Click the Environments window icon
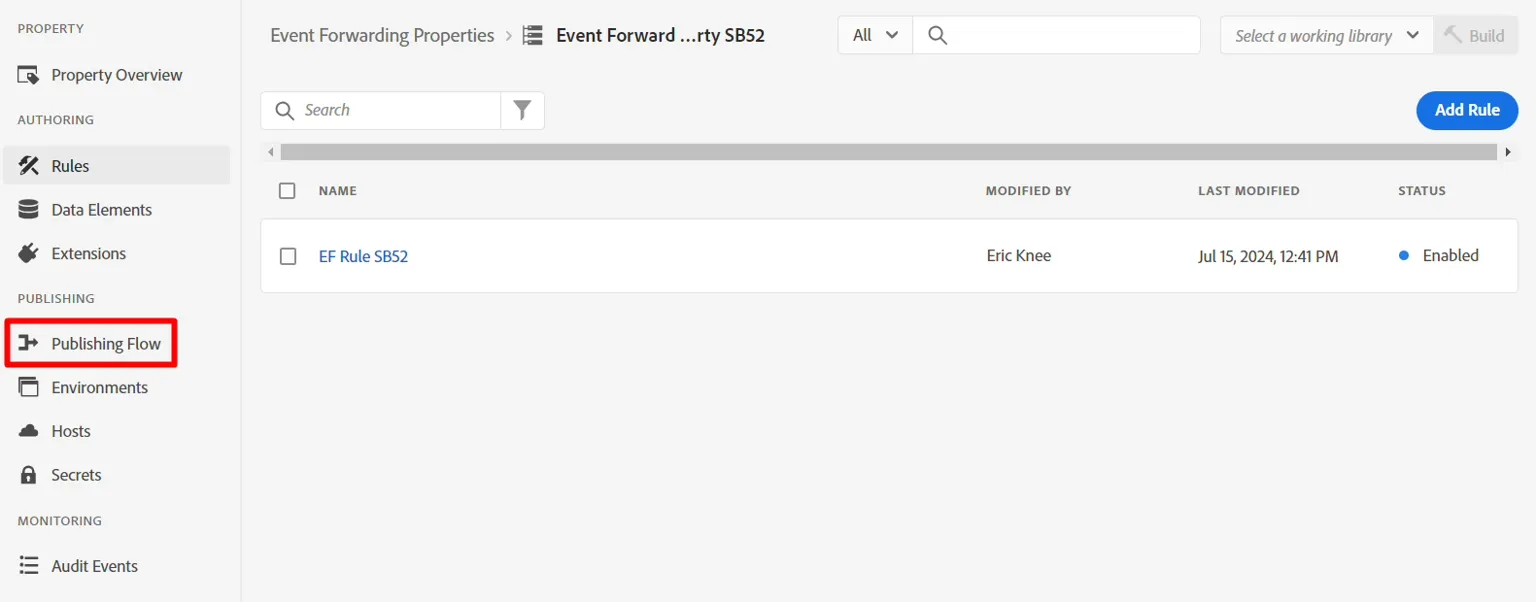The image size is (1536, 602). pos(29,387)
